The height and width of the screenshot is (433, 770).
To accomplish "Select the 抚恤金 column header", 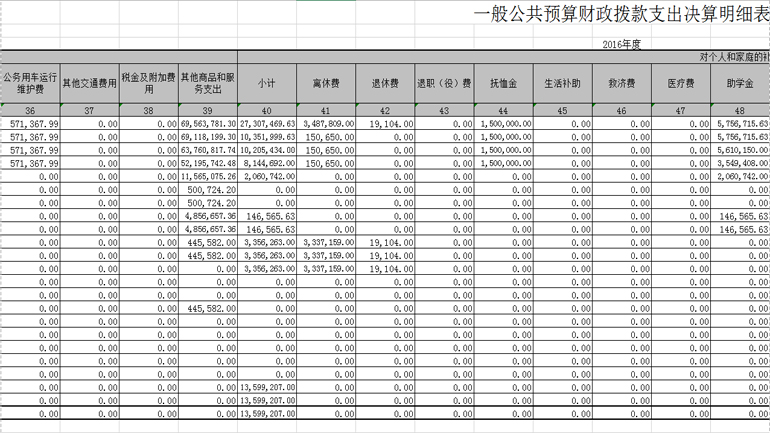I will pos(504,83).
